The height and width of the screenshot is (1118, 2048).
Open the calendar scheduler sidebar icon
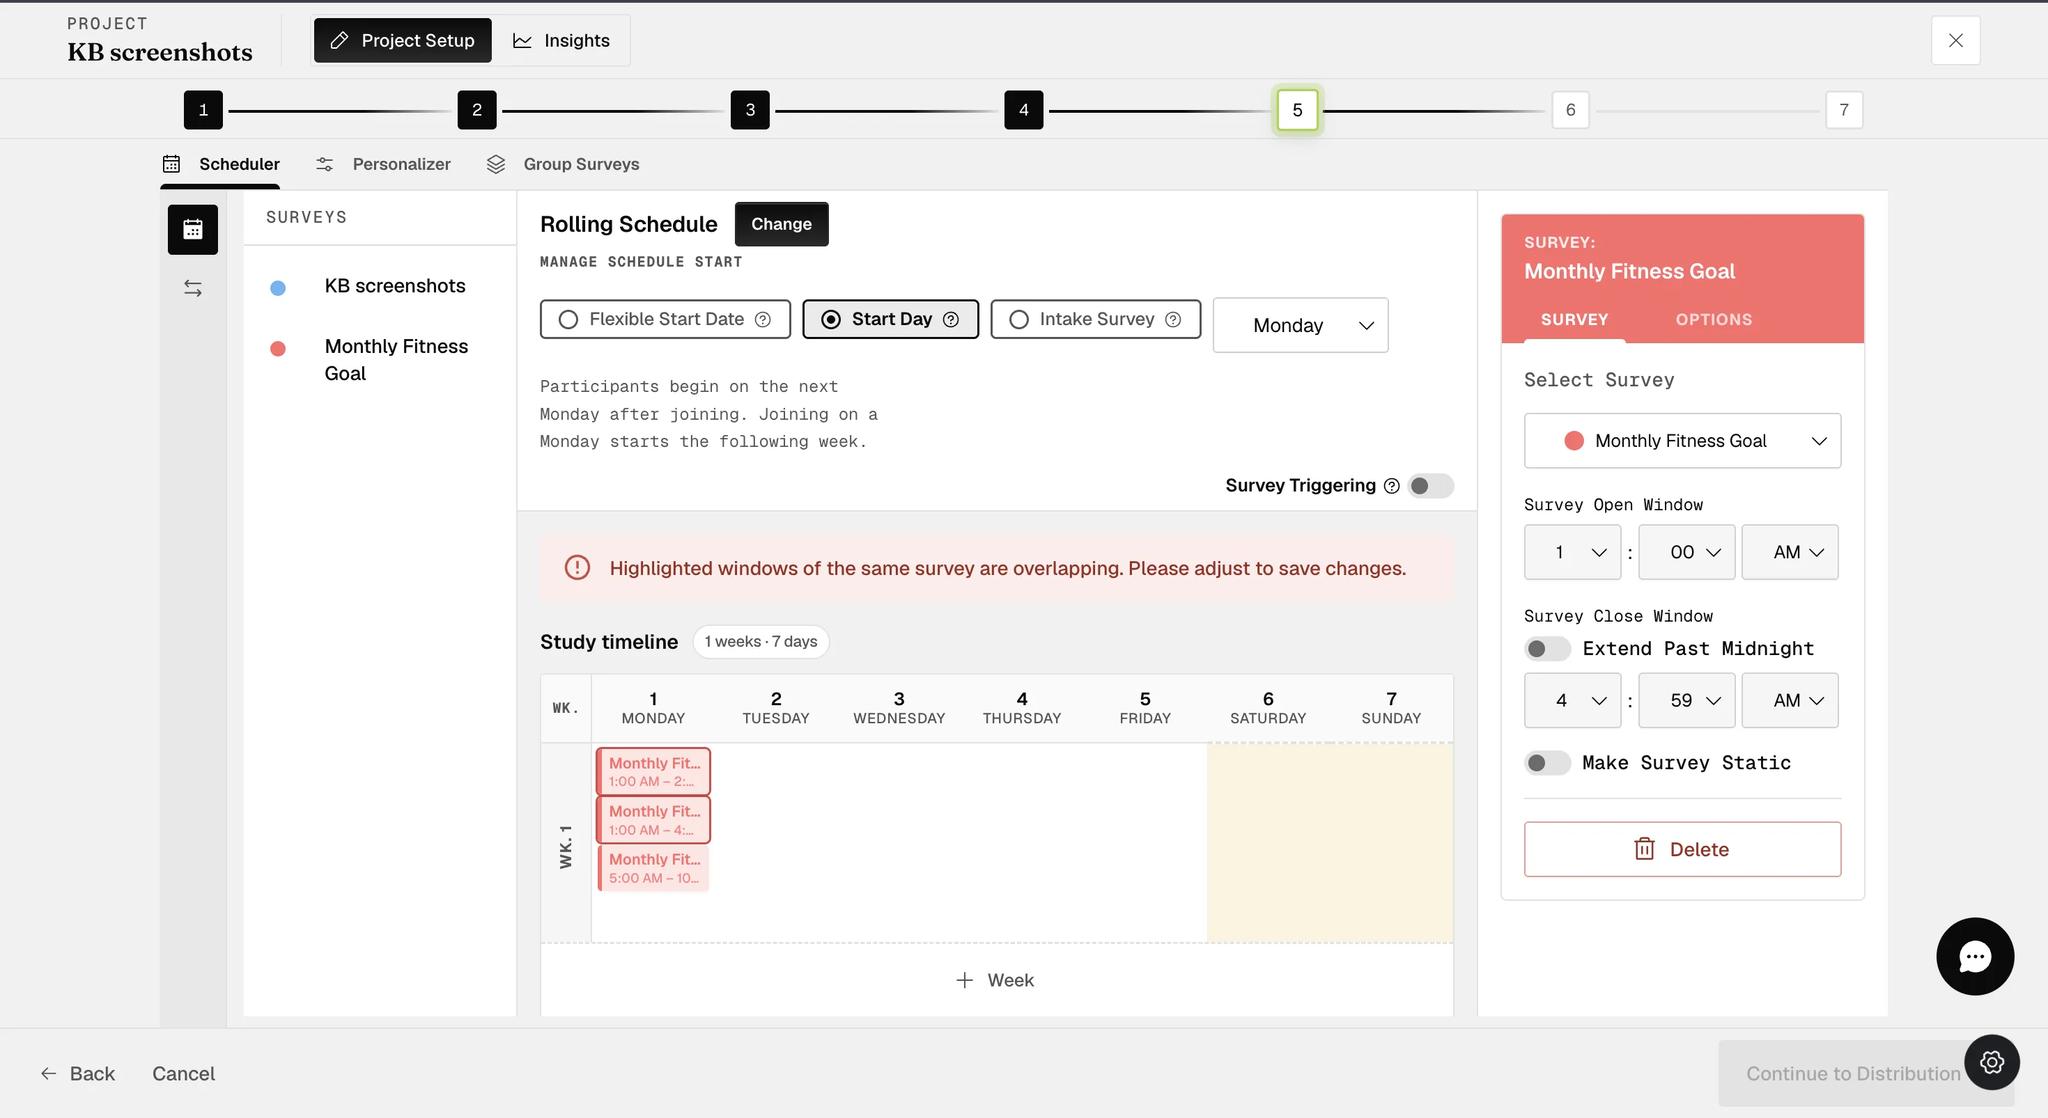coord(193,229)
